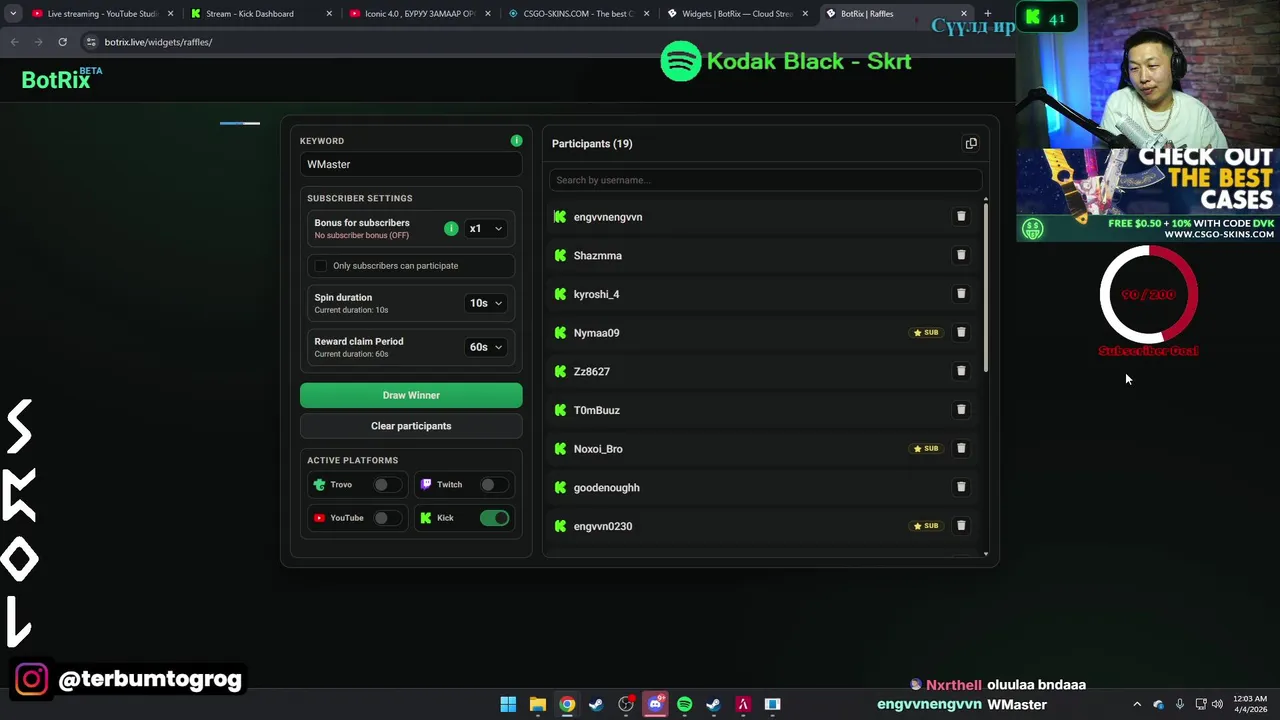The height and width of the screenshot is (720, 1280).
Task: Click participant name goodenoughh
Action: (x=606, y=488)
